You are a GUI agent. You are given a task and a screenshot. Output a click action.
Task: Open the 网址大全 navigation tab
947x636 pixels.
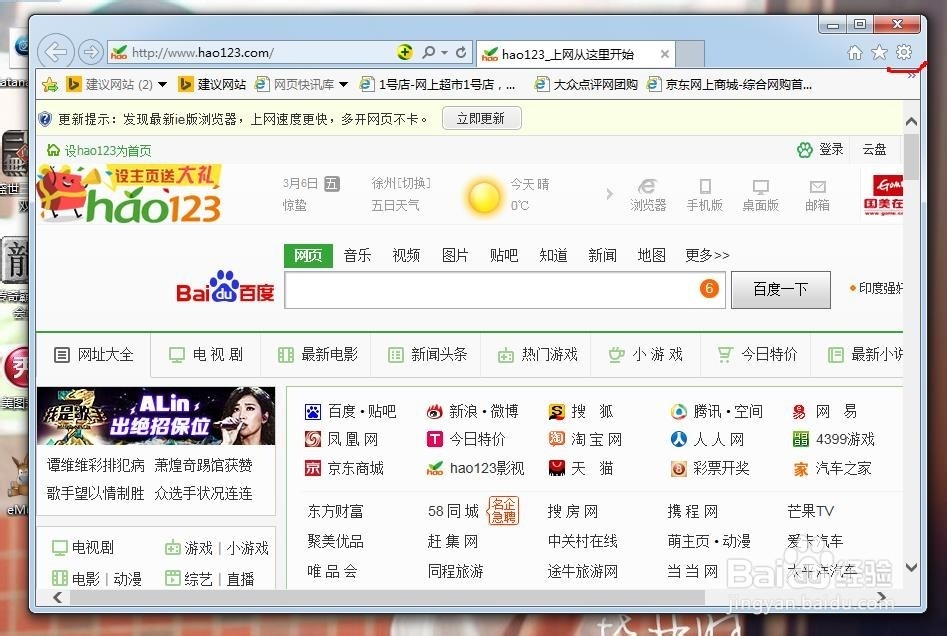tap(94, 355)
